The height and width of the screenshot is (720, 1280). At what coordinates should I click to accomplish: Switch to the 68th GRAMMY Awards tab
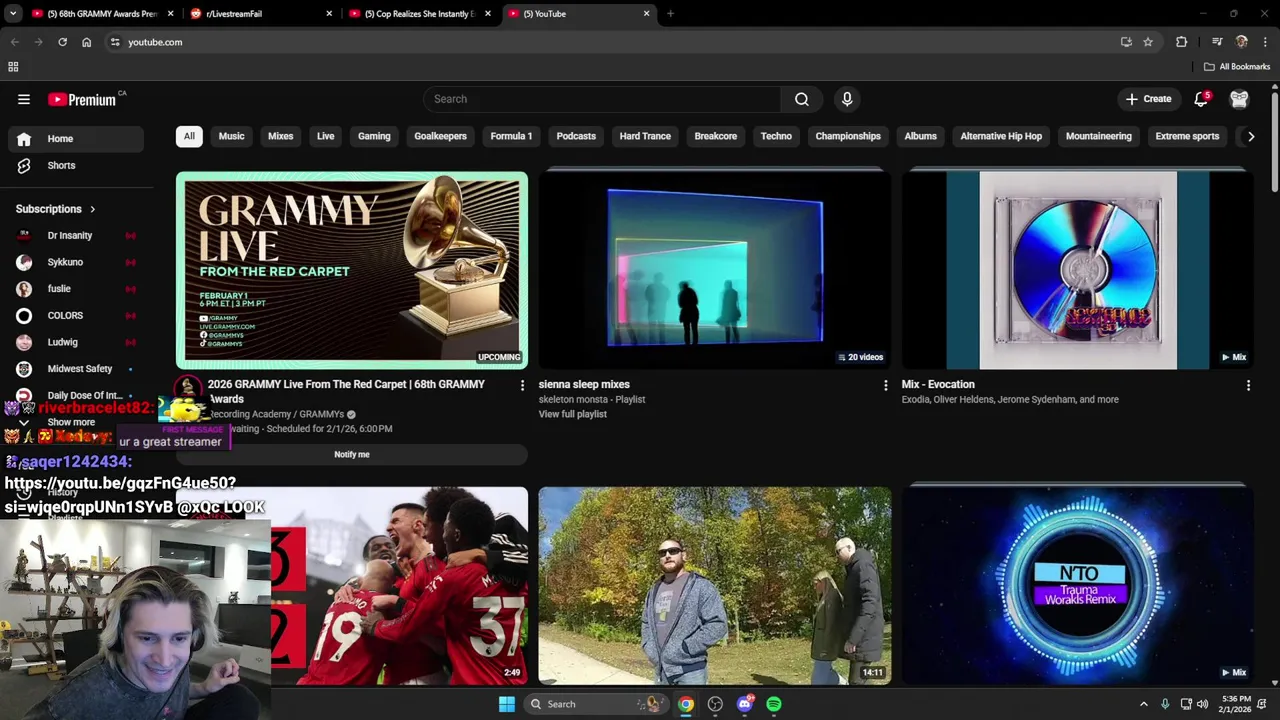(x=101, y=14)
